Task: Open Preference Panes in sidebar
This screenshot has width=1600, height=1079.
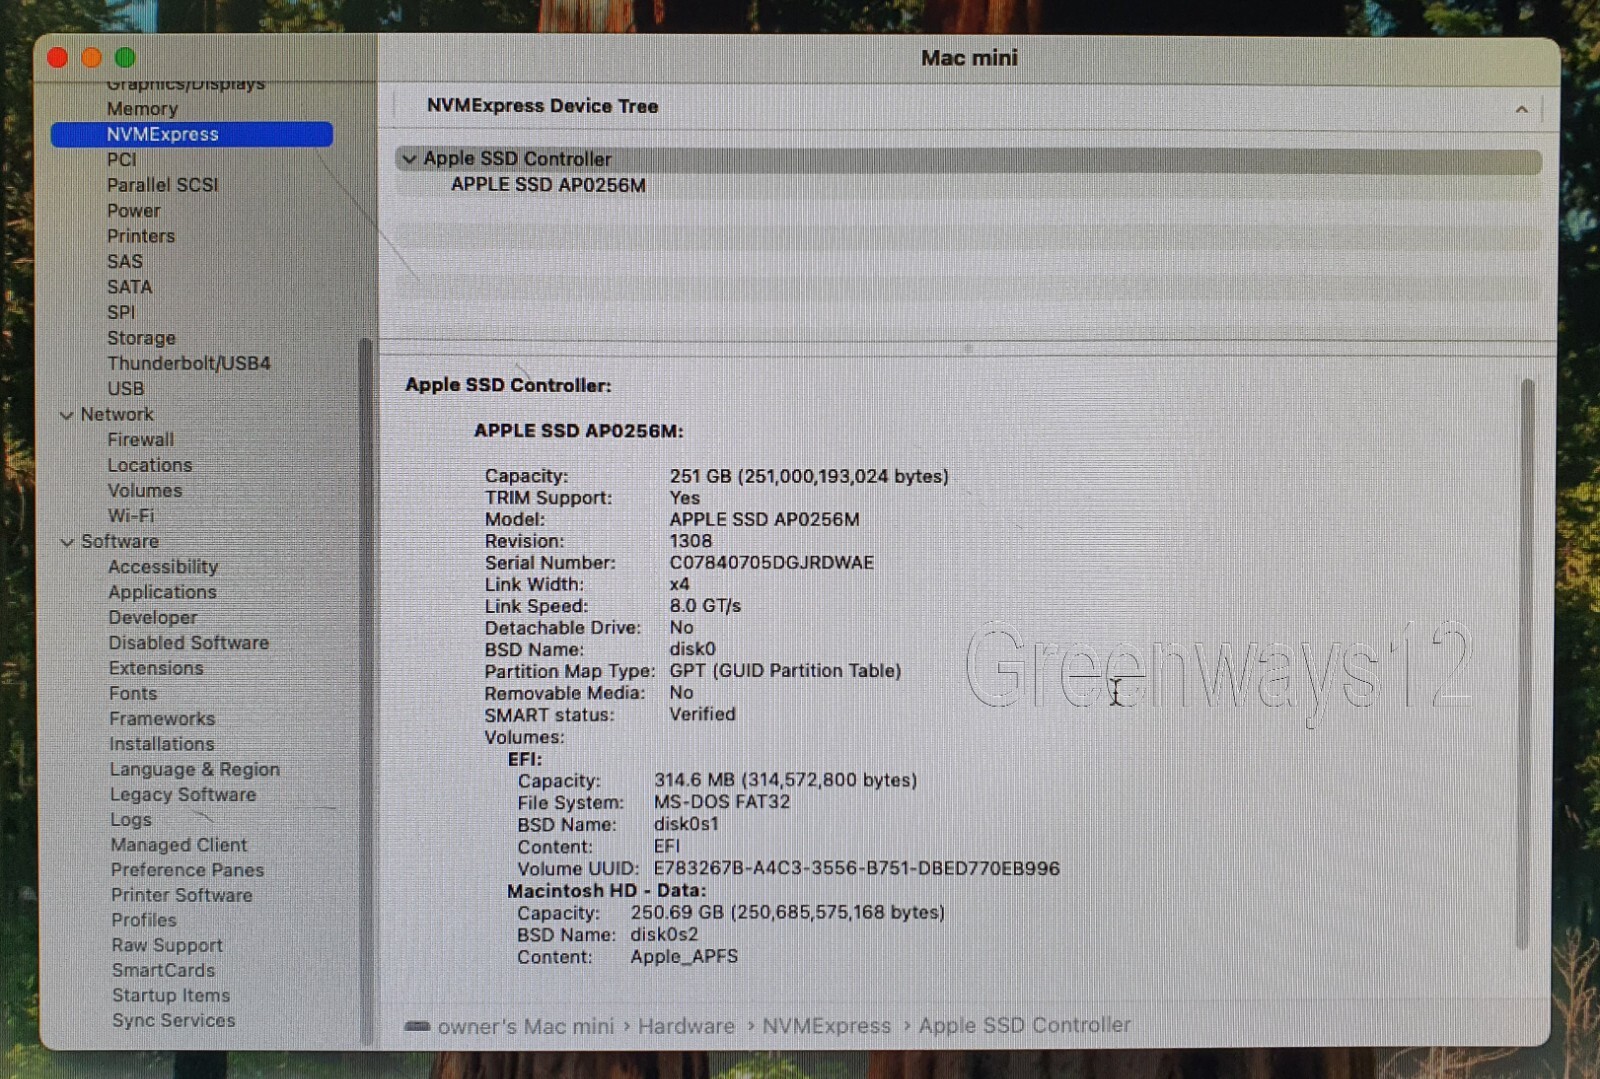Action: 188,870
